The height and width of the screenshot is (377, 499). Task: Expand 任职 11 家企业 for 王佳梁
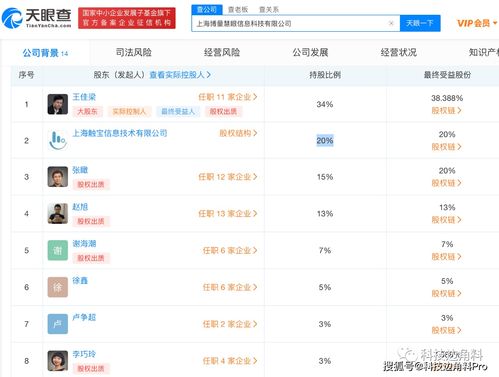(228, 97)
